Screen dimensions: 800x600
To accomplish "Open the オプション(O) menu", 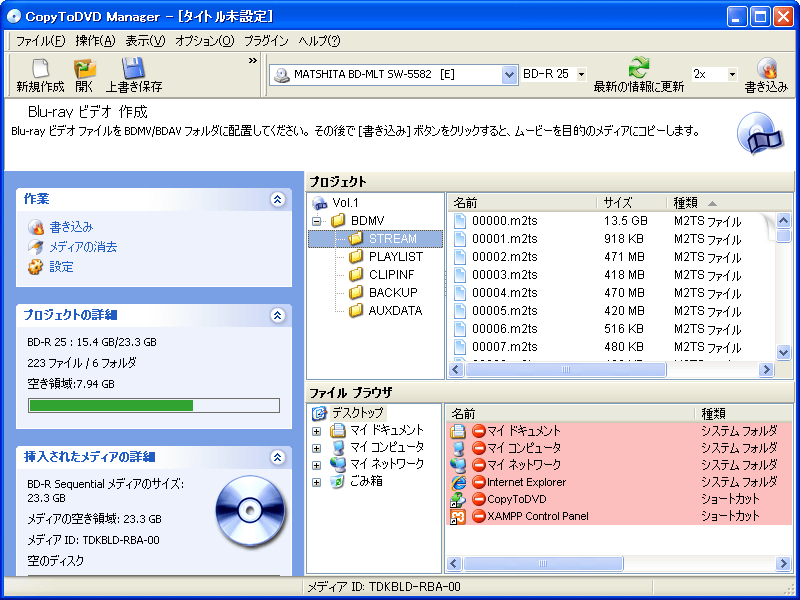I will point(205,41).
